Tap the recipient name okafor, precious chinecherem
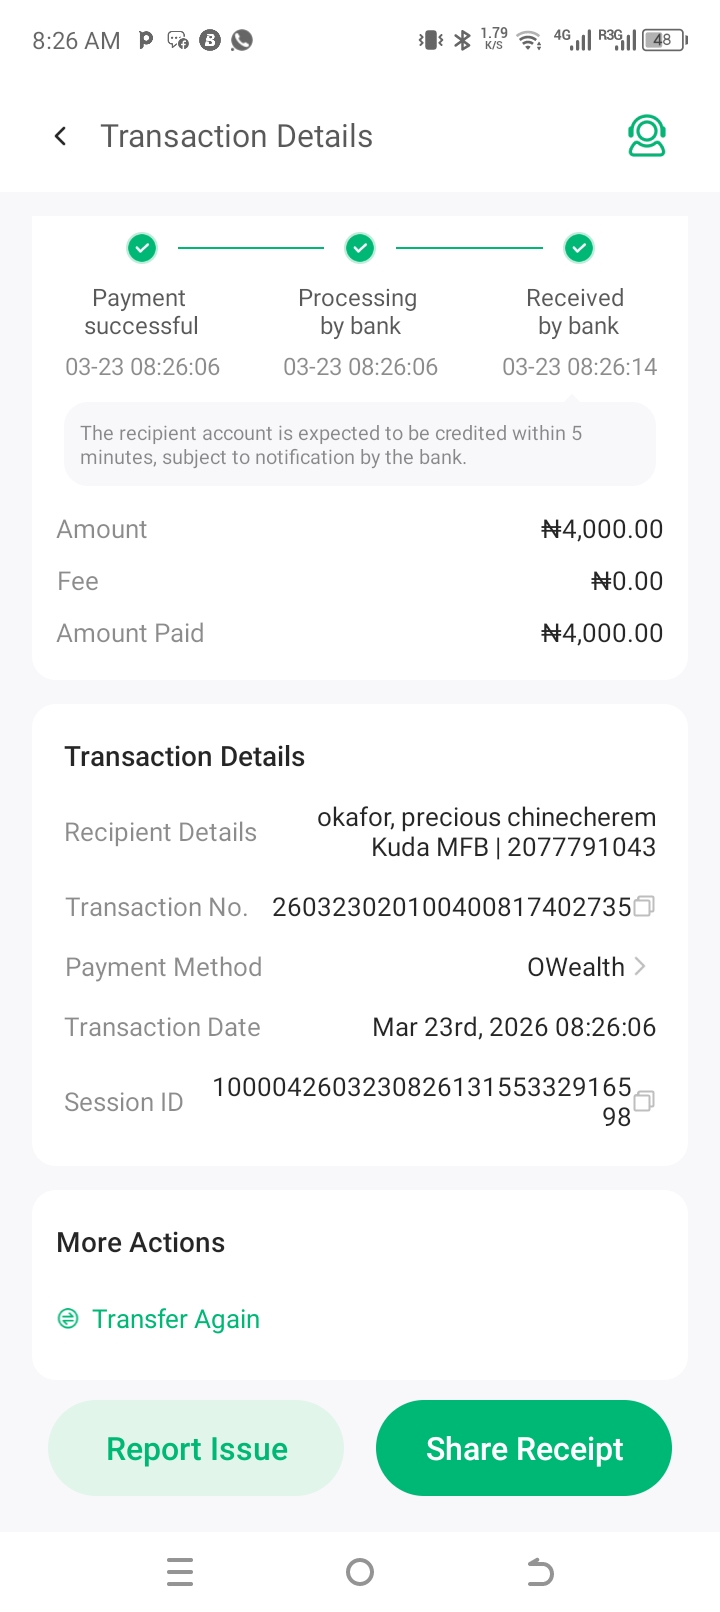Image resolution: width=720 pixels, height=1612 pixels. tap(486, 817)
